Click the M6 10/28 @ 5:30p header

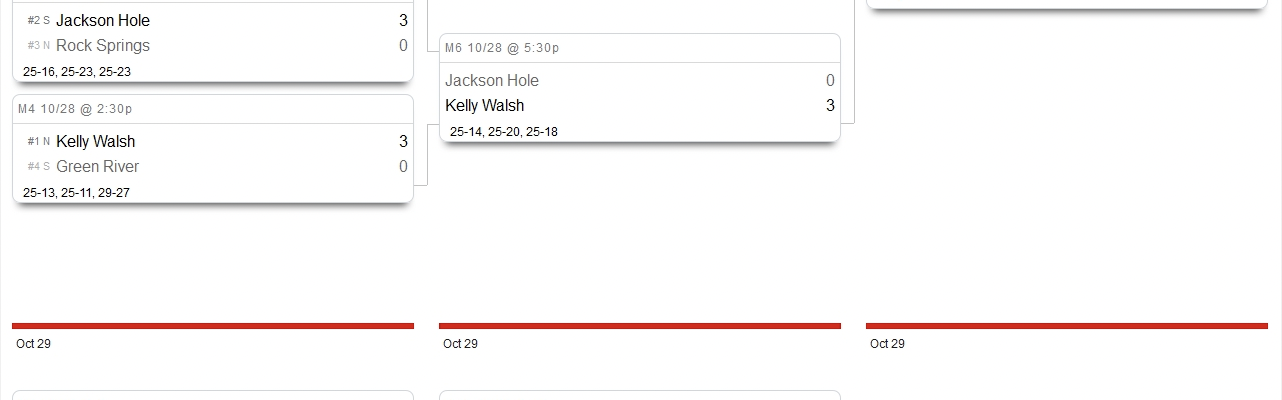(502, 48)
